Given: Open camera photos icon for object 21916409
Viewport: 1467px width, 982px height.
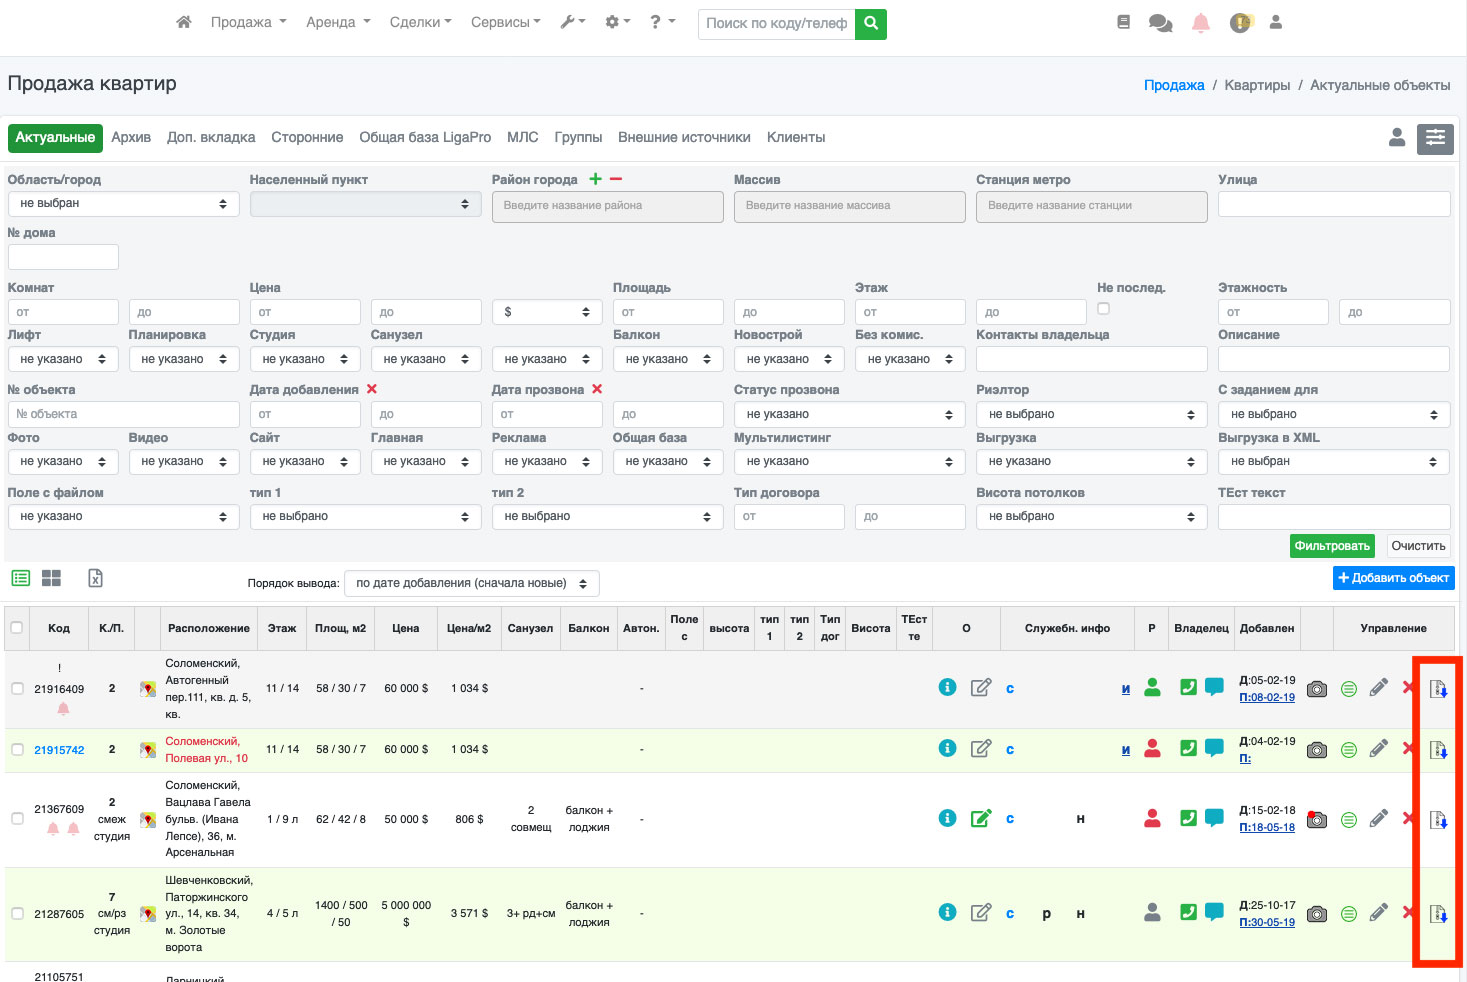Looking at the screenshot, I should coord(1317,689).
